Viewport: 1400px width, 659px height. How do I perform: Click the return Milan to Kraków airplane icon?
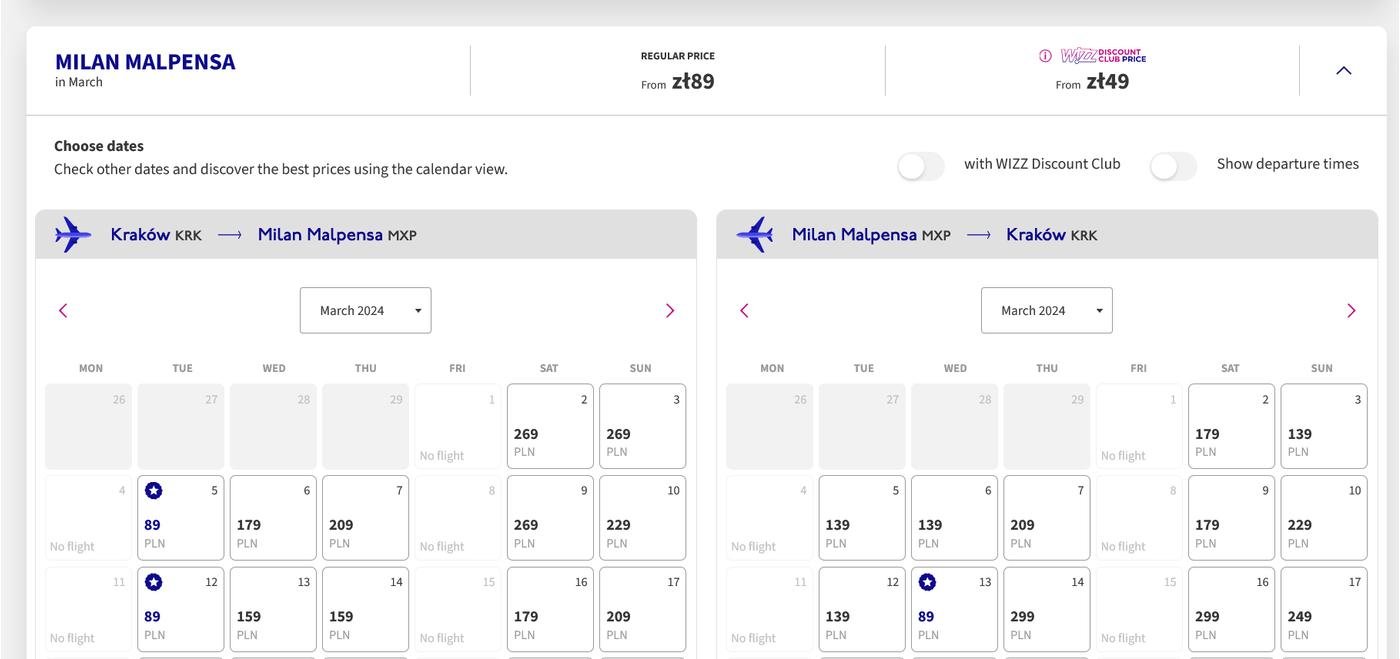point(755,235)
